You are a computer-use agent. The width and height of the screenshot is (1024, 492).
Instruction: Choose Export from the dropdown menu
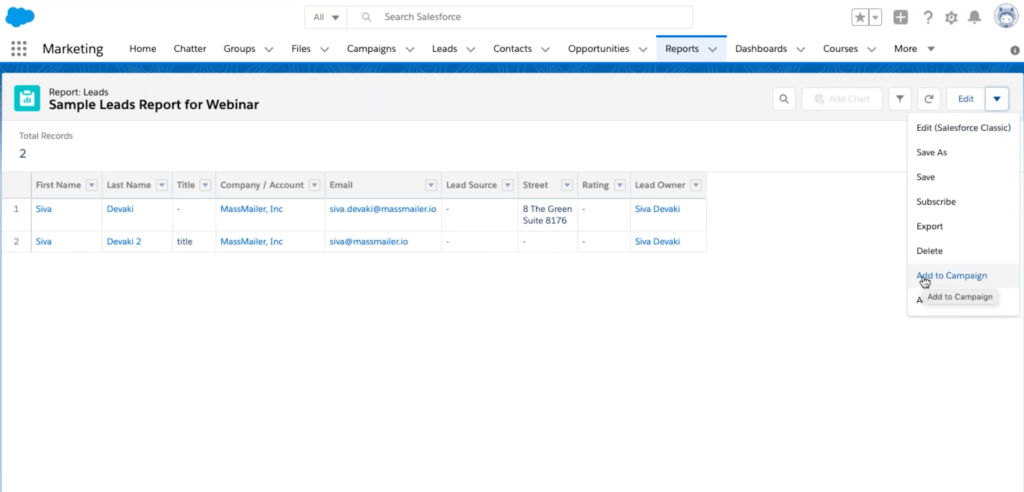pos(930,226)
